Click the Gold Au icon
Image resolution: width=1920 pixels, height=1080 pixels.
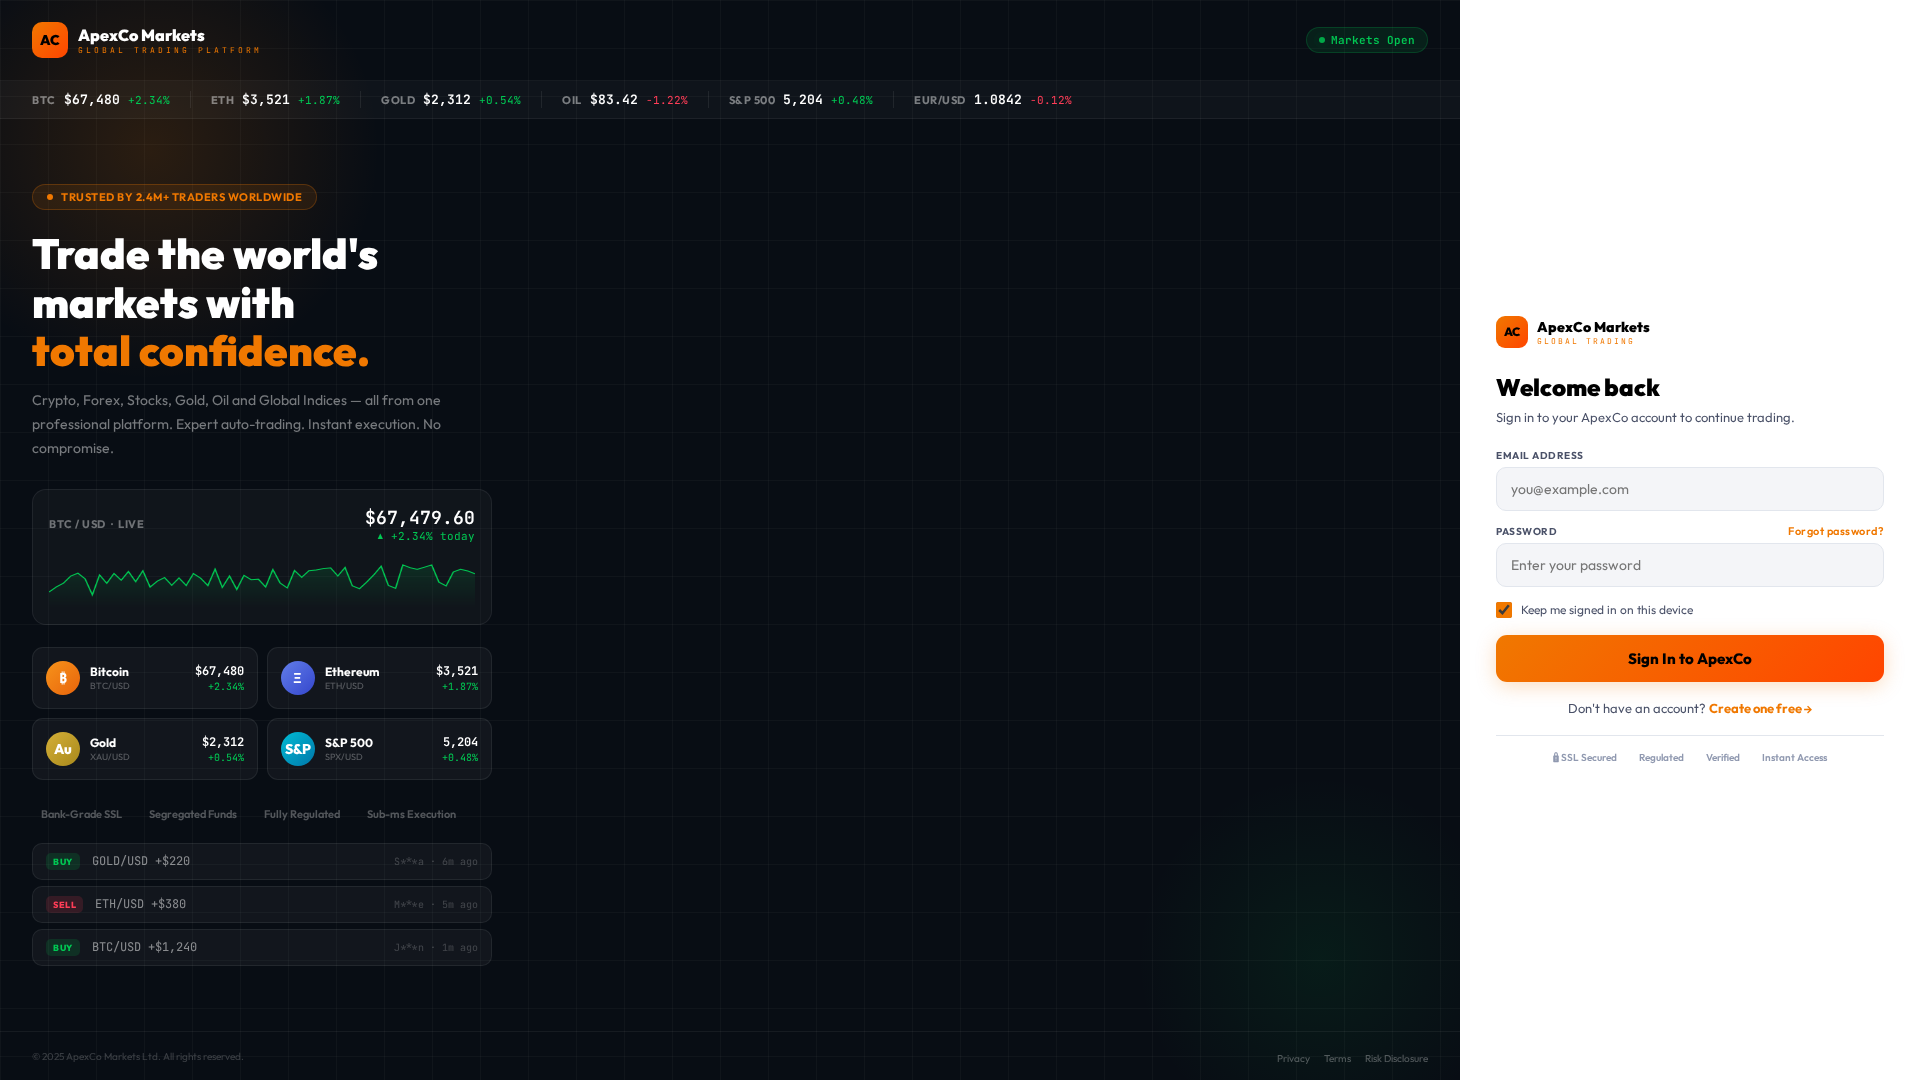(62, 749)
